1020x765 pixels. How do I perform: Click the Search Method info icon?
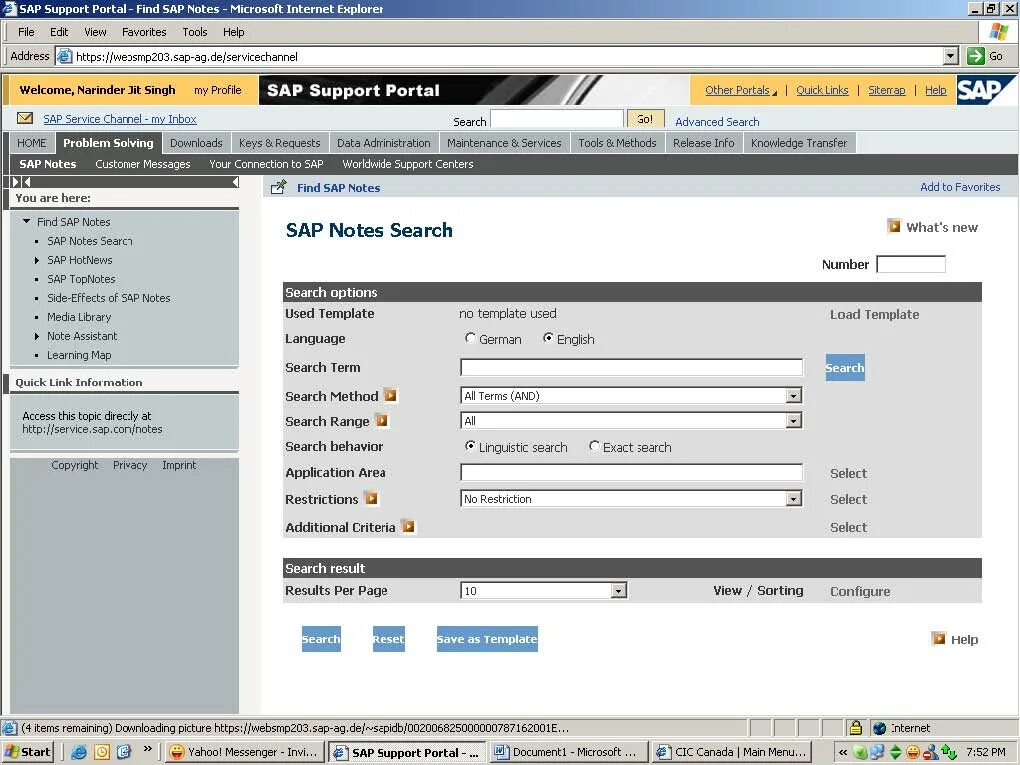click(x=390, y=395)
